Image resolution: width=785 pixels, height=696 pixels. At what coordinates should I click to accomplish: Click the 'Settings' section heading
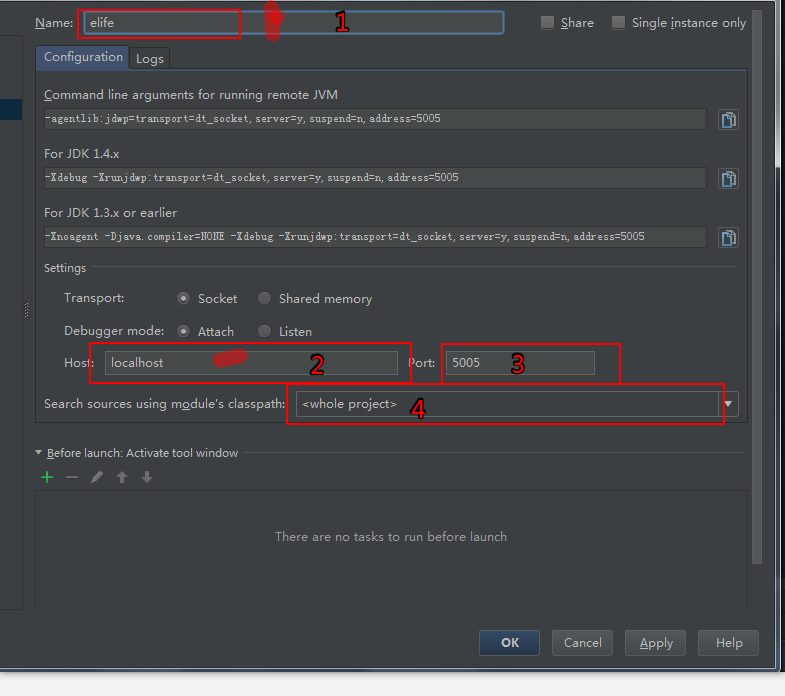65,268
